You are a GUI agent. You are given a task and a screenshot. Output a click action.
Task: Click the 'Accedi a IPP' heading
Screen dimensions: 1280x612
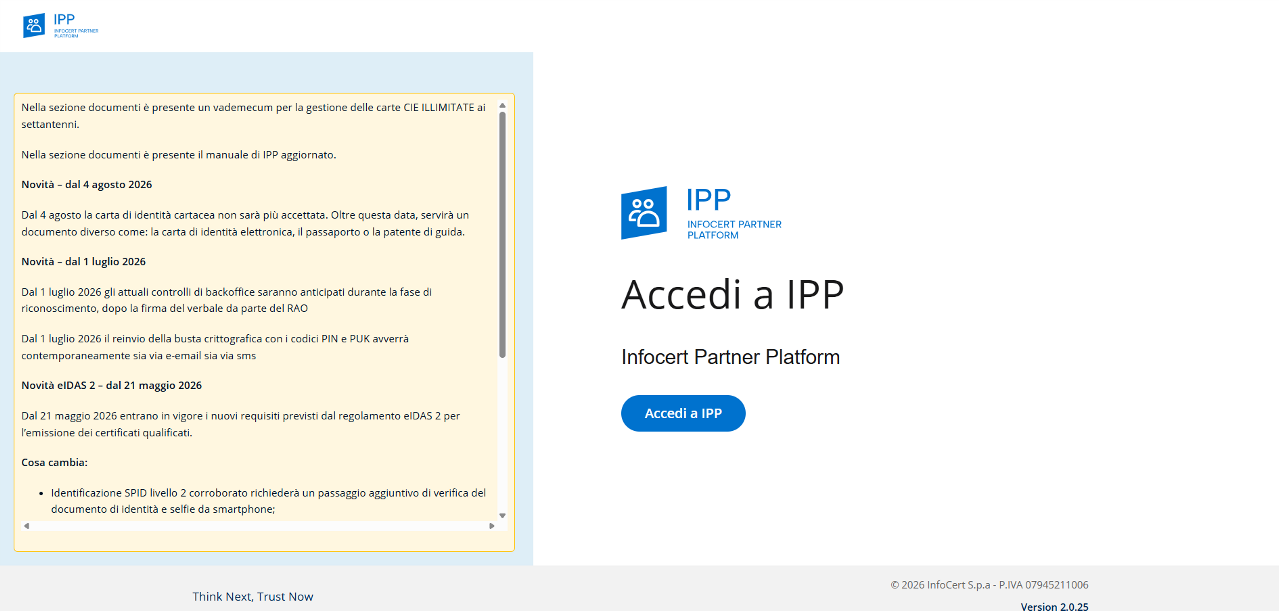(x=733, y=295)
